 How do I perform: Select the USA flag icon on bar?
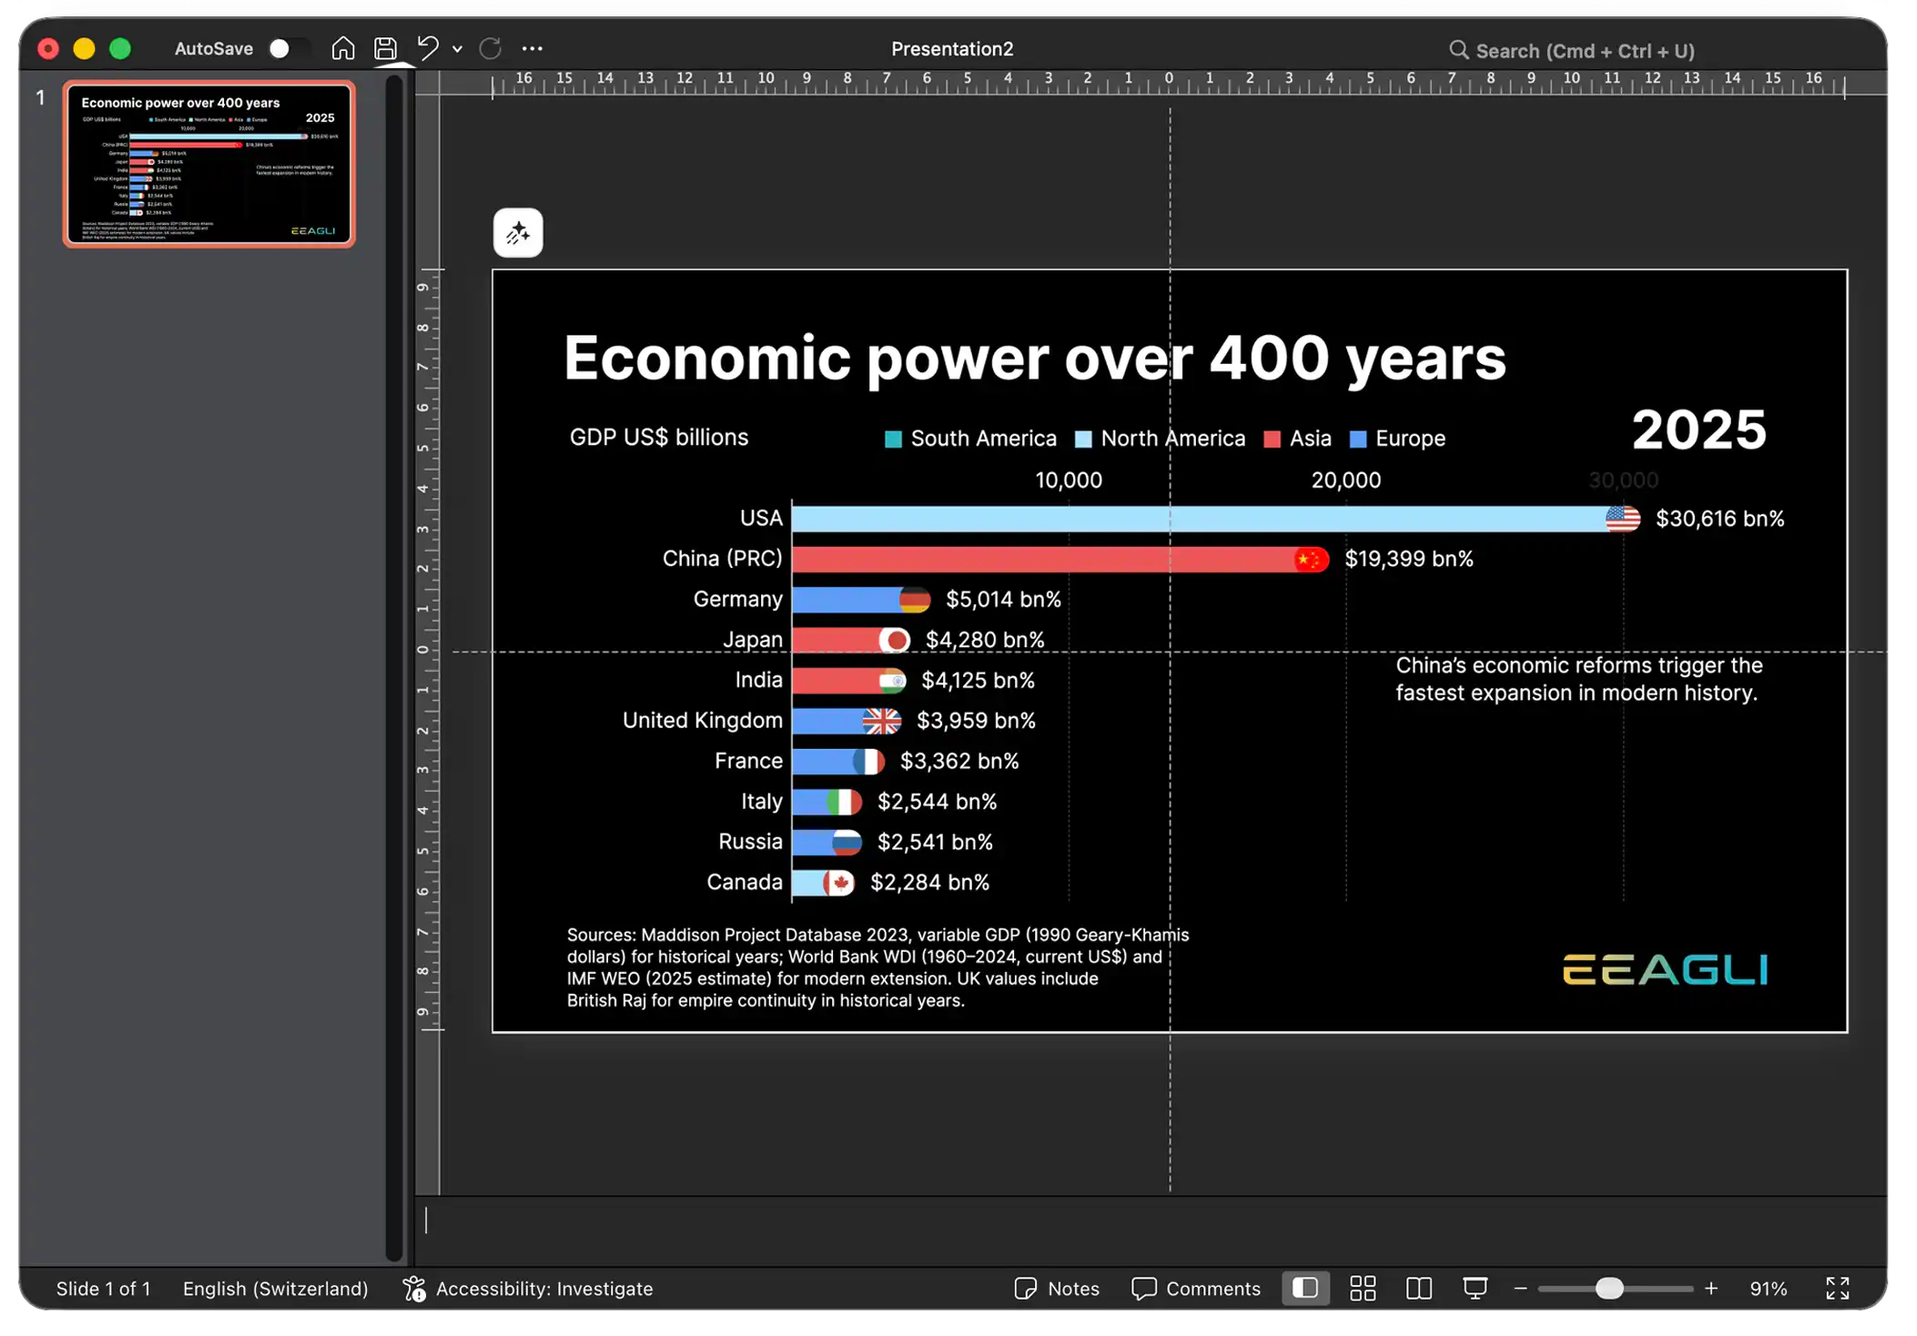point(1623,519)
